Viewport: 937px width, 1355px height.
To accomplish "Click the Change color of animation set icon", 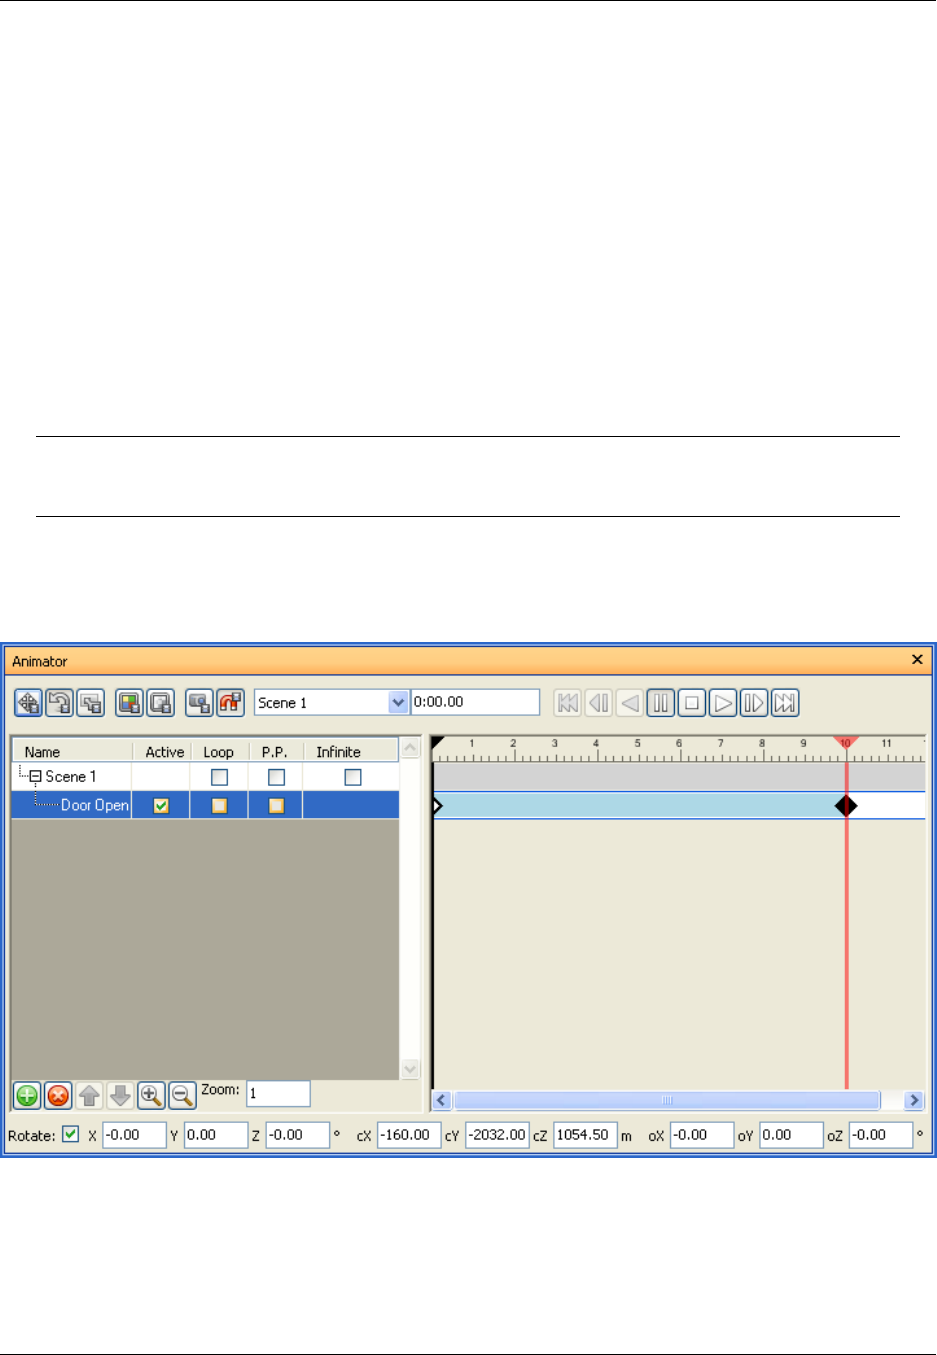I will (x=129, y=703).
